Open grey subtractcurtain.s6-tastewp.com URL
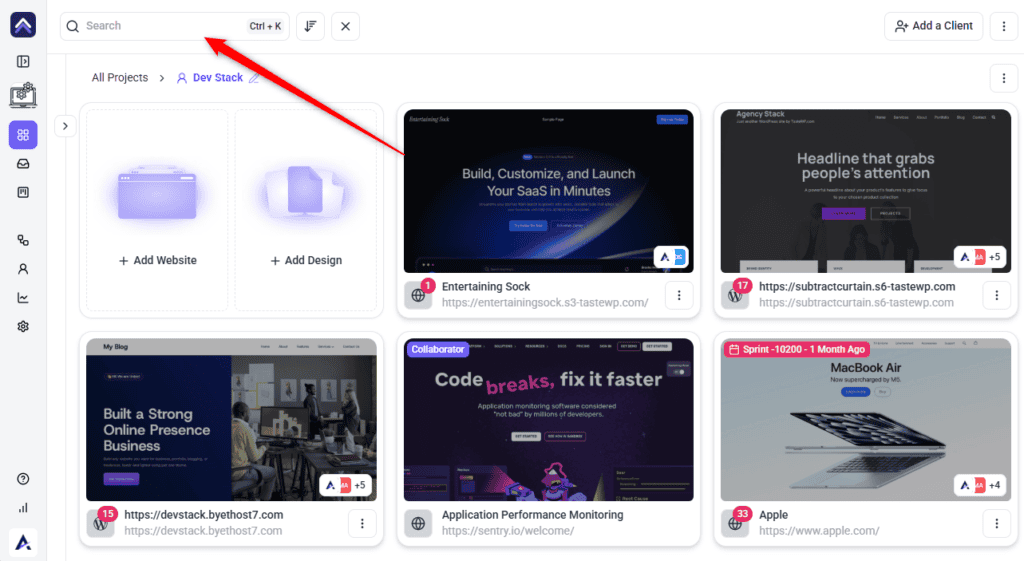This screenshot has width=1024, height=561. click(856, 302)
